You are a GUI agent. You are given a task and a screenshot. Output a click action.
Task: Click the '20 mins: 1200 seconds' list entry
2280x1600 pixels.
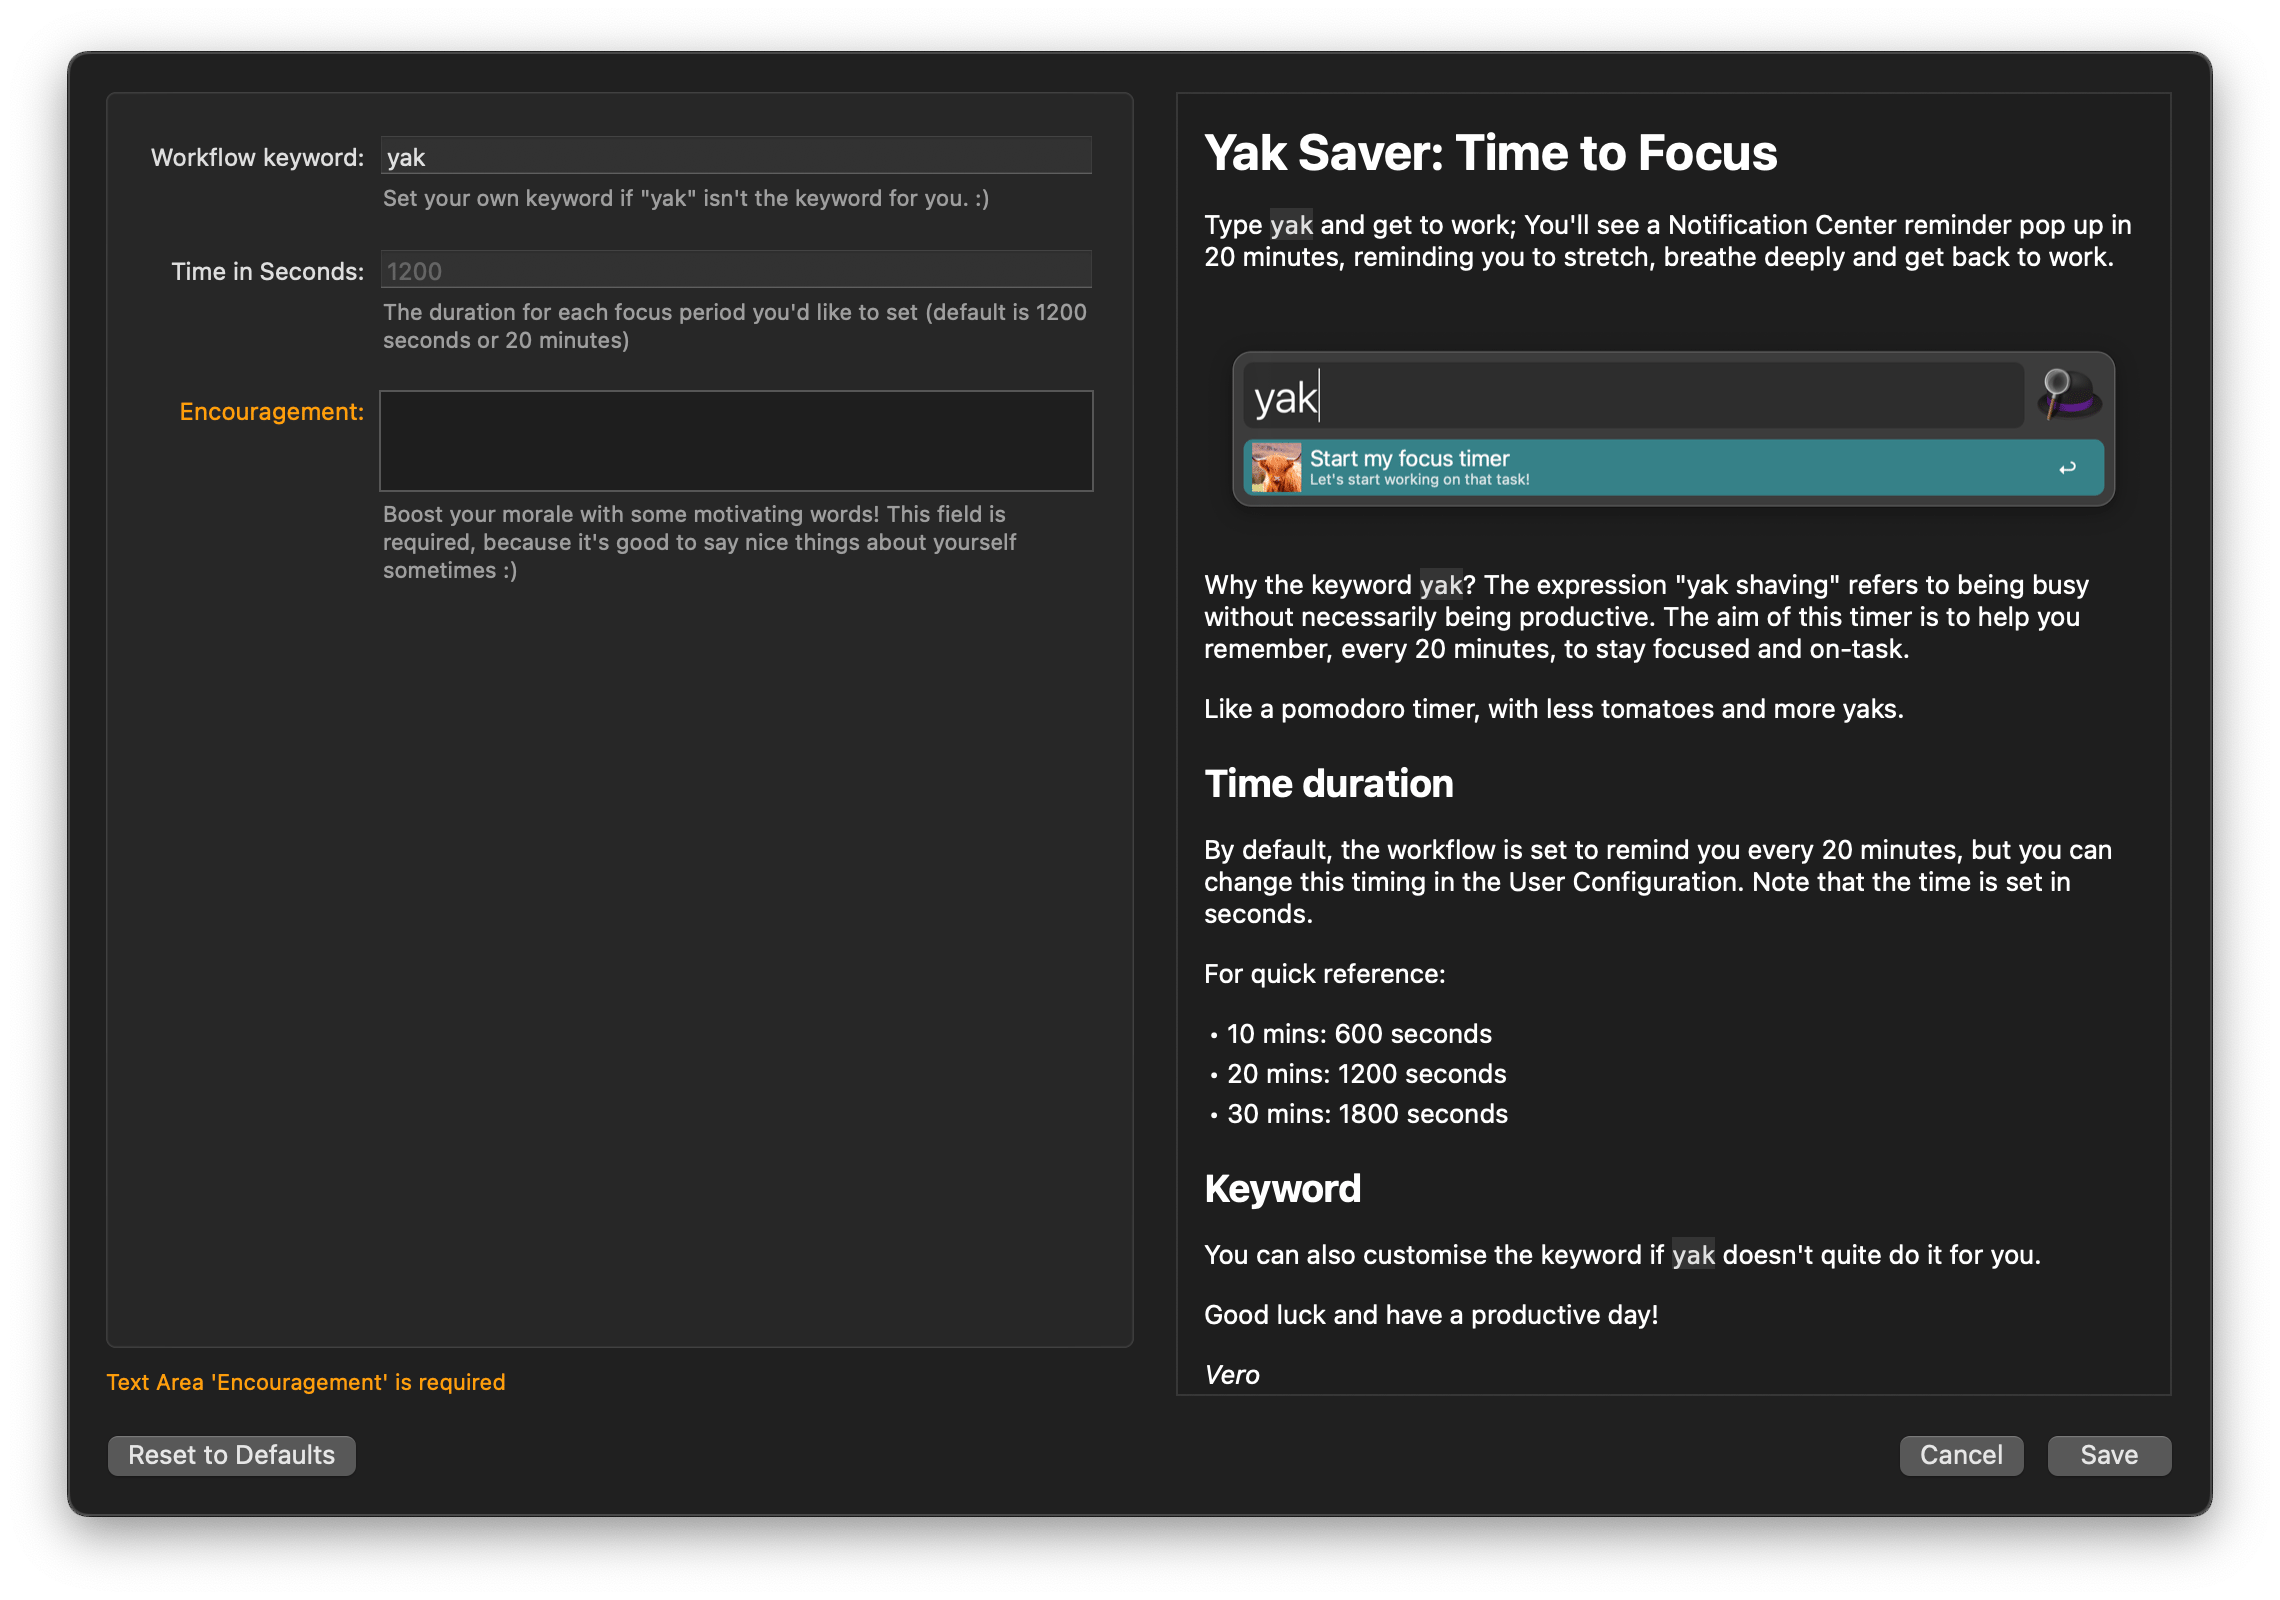(1366, 1073)
